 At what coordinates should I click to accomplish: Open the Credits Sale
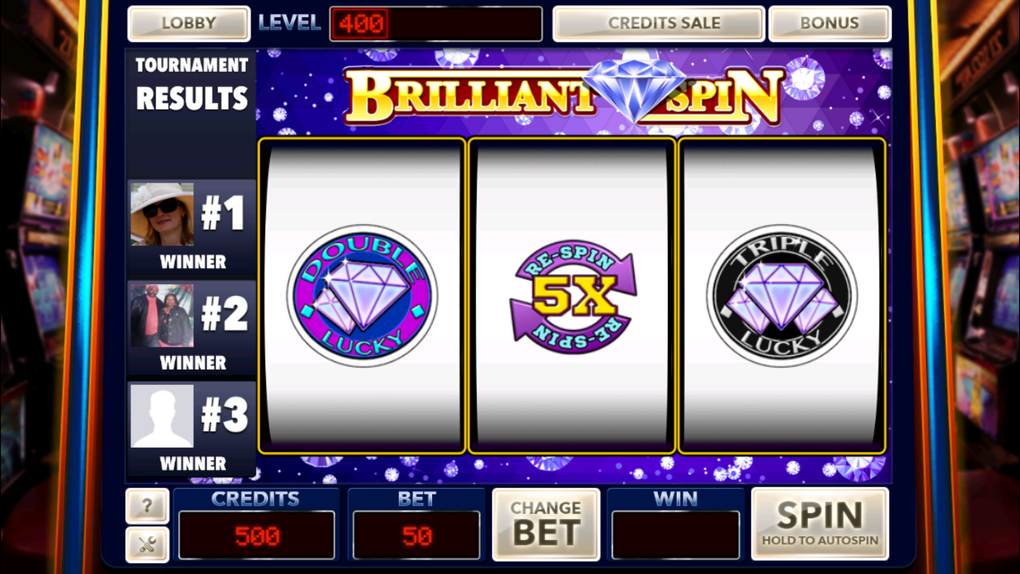(658, 23)
